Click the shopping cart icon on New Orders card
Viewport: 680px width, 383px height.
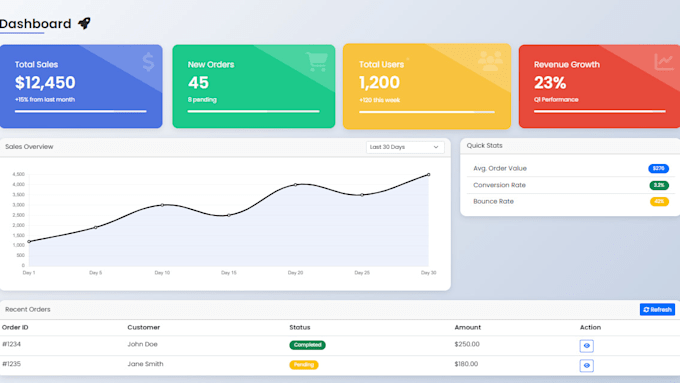coord(317,62)
